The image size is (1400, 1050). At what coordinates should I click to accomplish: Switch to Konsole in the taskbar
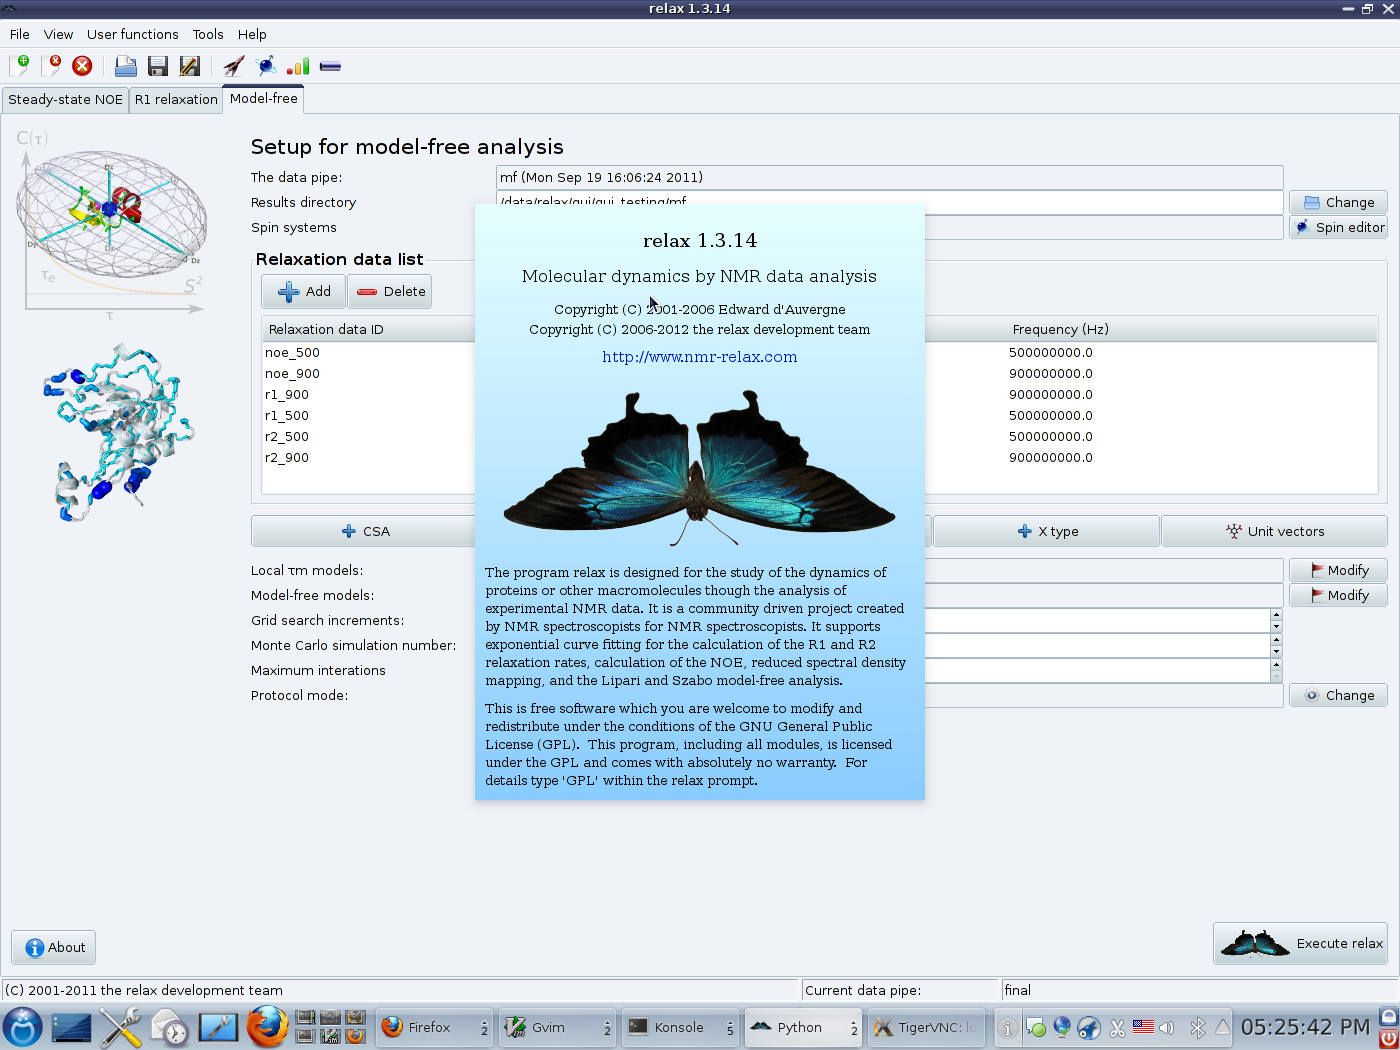point(679,1027)
